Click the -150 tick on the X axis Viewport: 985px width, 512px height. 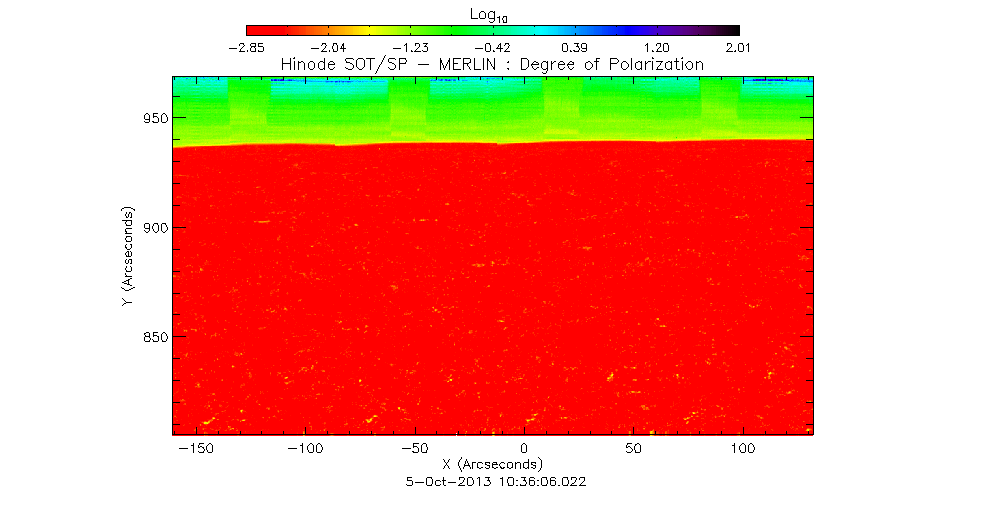pyautogui.click(x=194, y=450)
